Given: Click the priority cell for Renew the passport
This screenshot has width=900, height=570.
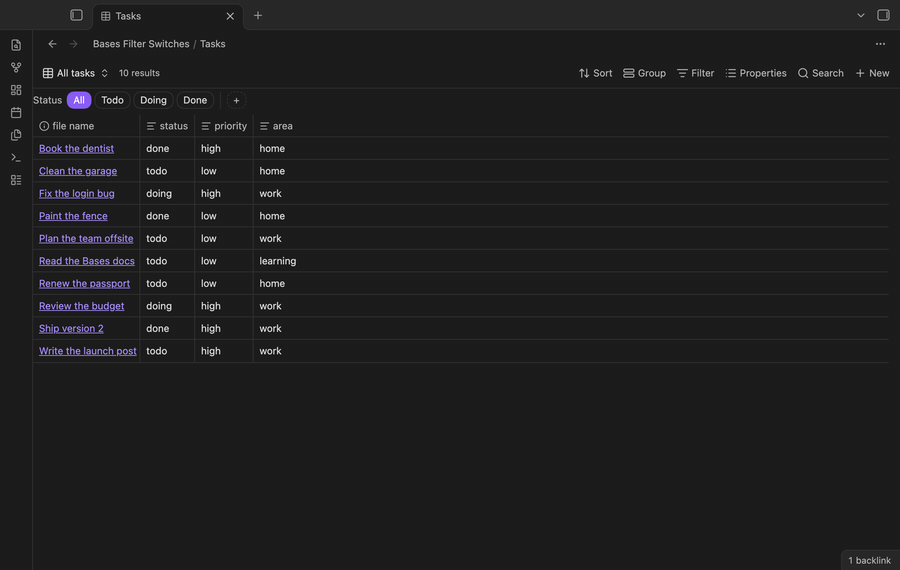Looking at the screenshot, I should pyautogui.click(x=224, y=284).
